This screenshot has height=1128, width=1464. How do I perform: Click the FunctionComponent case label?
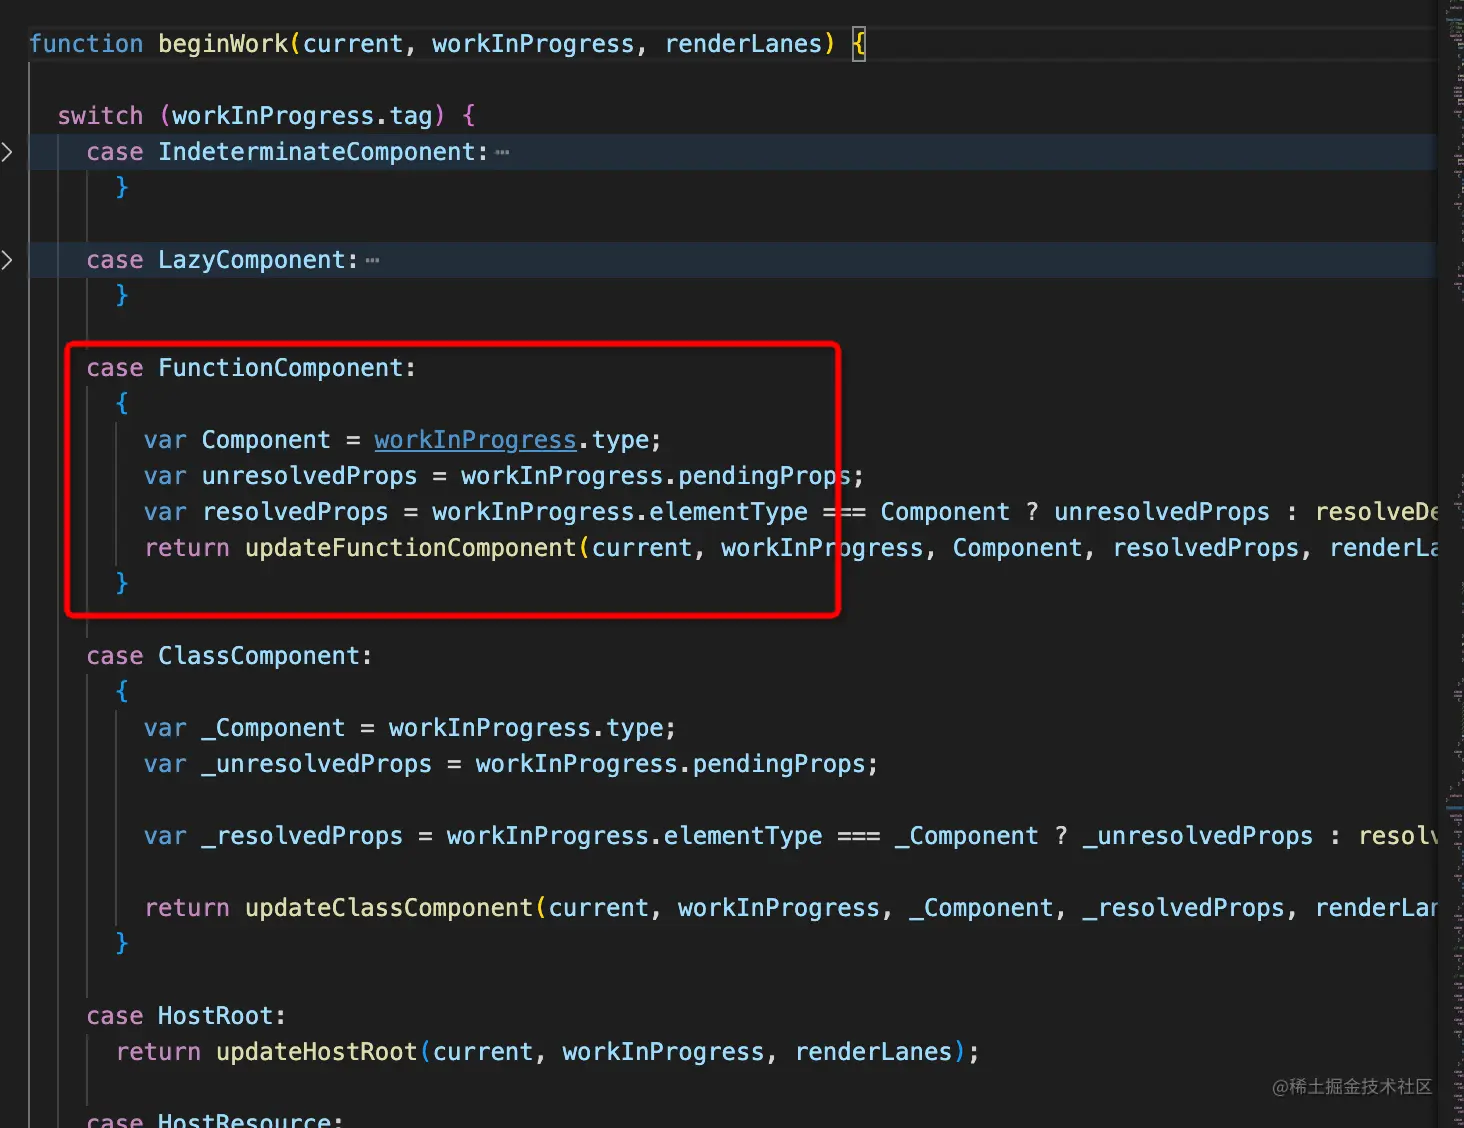(280, 368)
